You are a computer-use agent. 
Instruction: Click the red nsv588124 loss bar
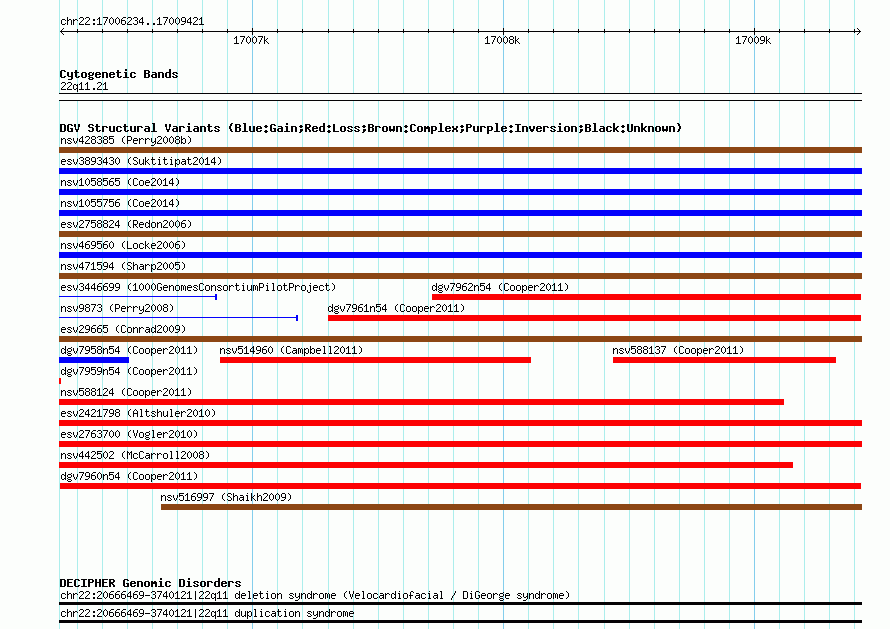pyautogui.click(x=422, y=402)
